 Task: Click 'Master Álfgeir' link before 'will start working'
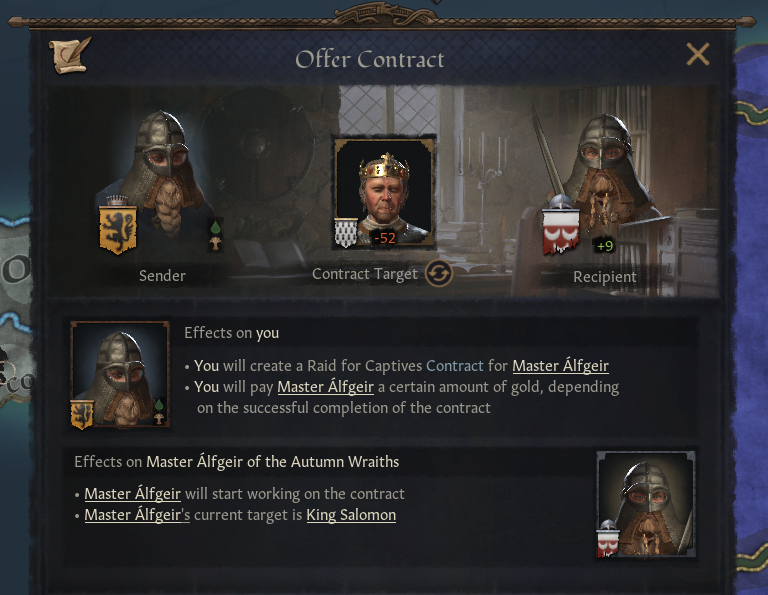[x=132, y=494]
